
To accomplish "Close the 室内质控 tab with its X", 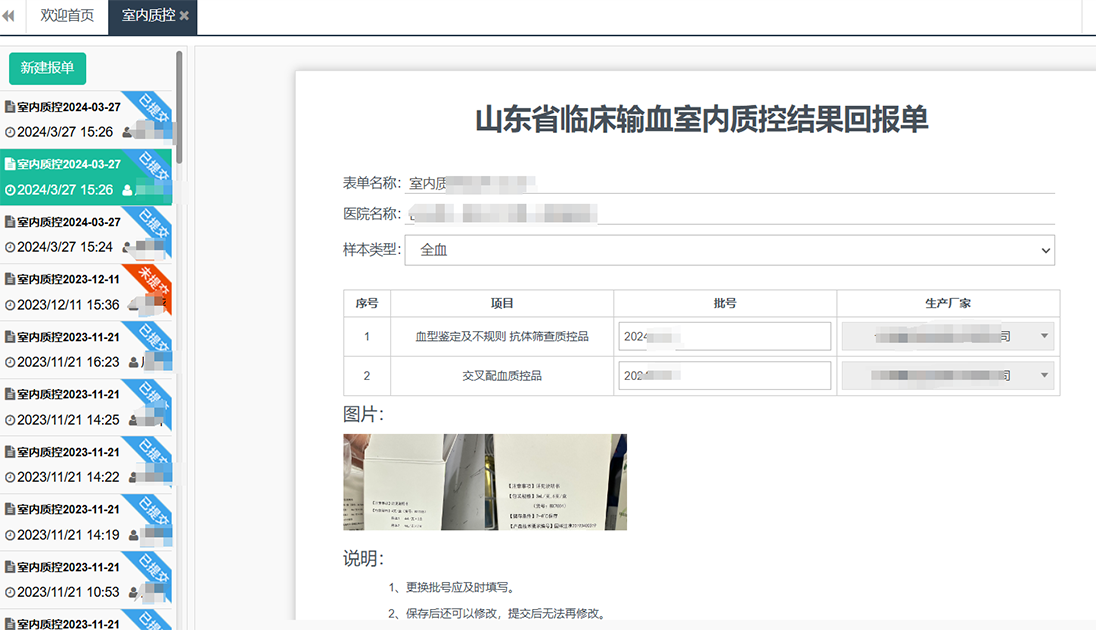I will click(185, 15).
